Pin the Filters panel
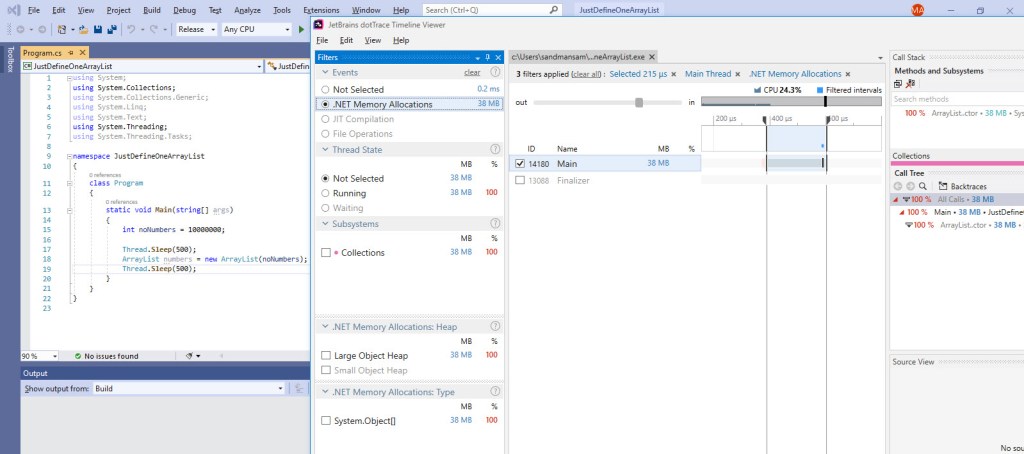Viewport: 1024px width, 454px height. click(x=487, y=58)
